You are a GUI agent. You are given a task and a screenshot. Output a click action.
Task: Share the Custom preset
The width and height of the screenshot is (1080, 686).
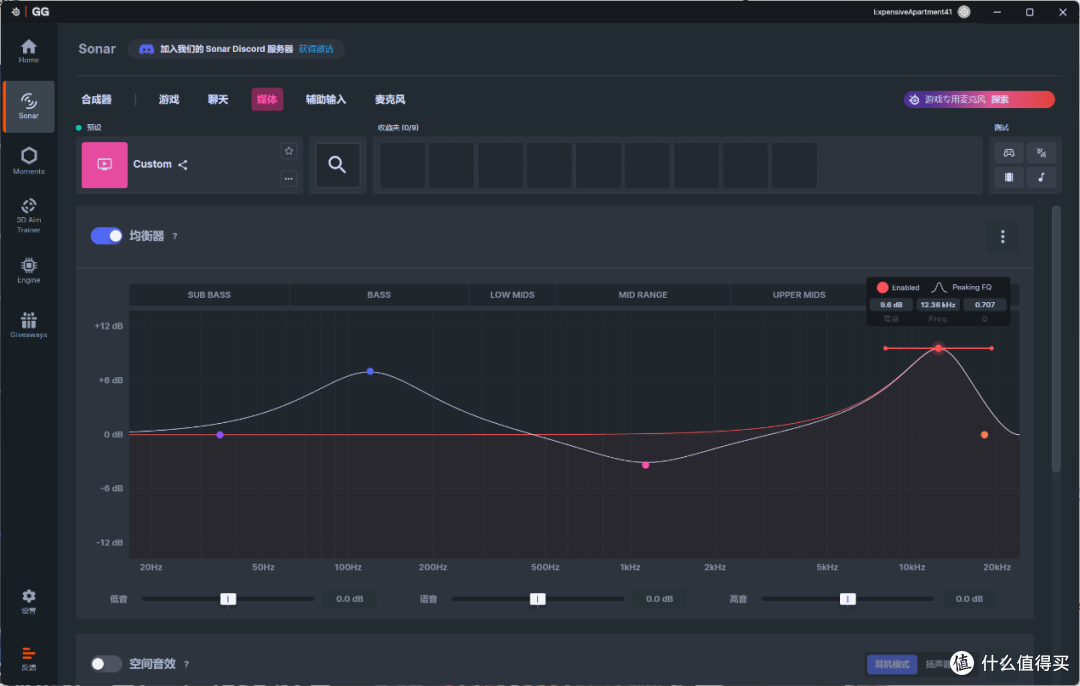(x=183, y=165)
